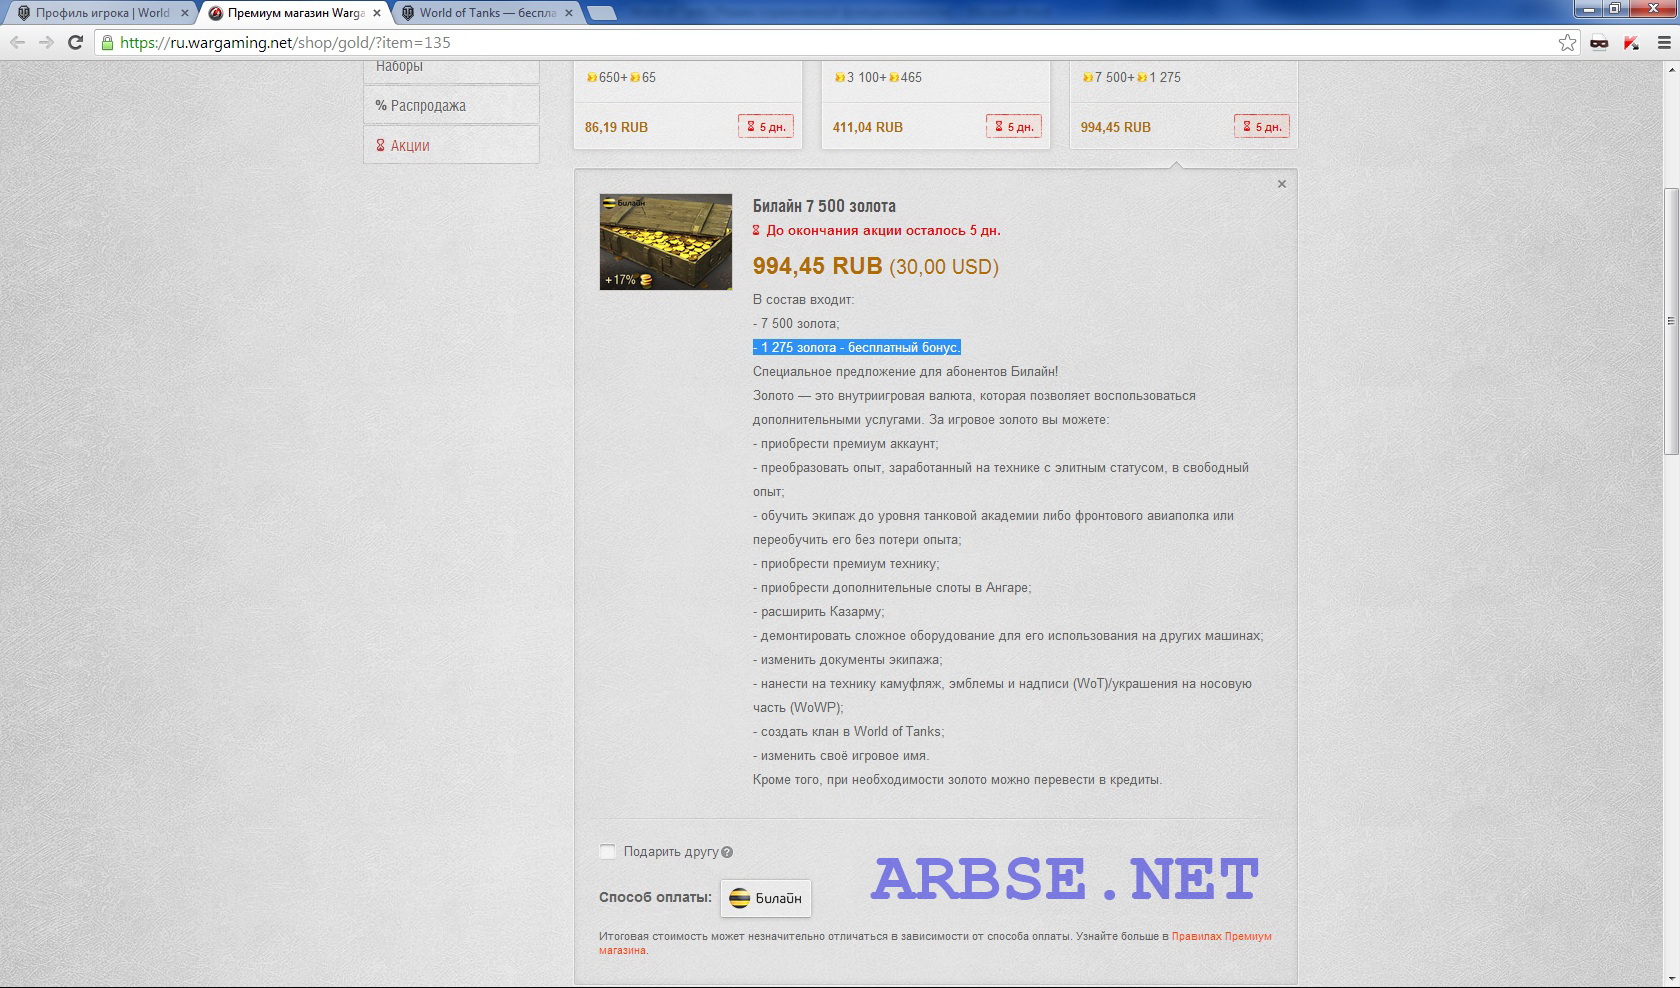Click the Билайн 7 500 золота title
Image resolution: width=1680 pixels, height=988 pixels.
[824, 206]
